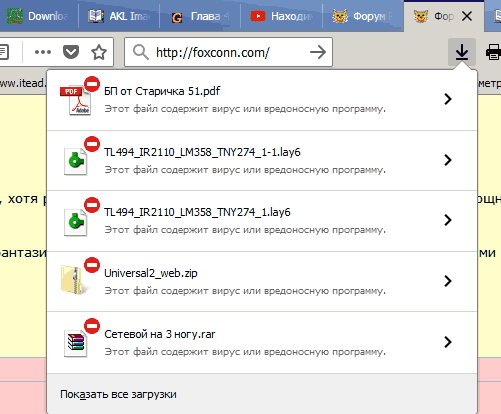Click the PDF file icon of blocked download

pyautogui.click(x=75, y=100)
